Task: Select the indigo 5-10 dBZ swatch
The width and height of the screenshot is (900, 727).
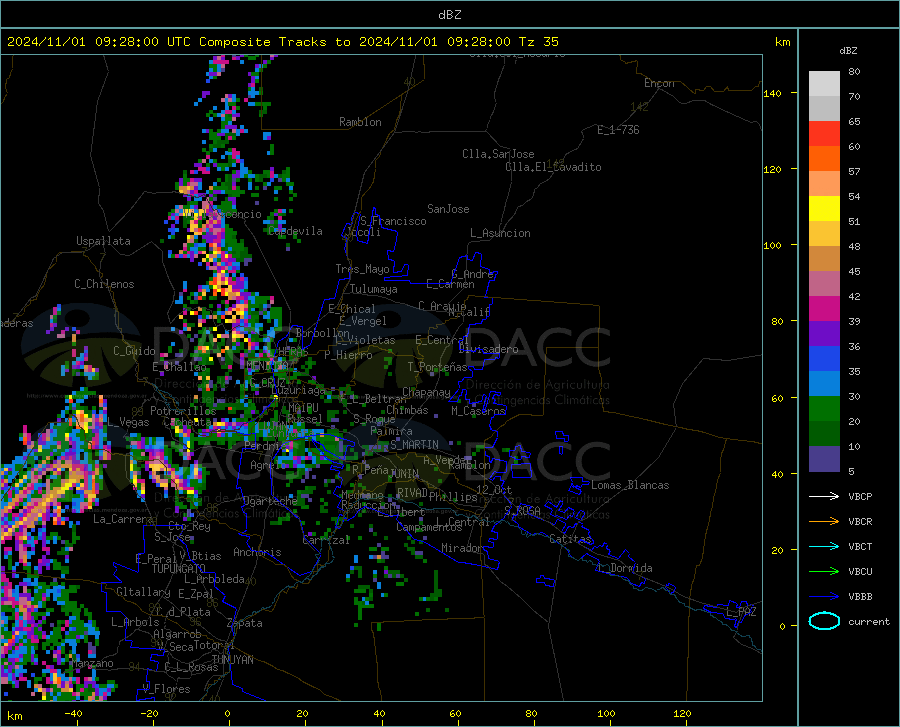Action: 824,459
